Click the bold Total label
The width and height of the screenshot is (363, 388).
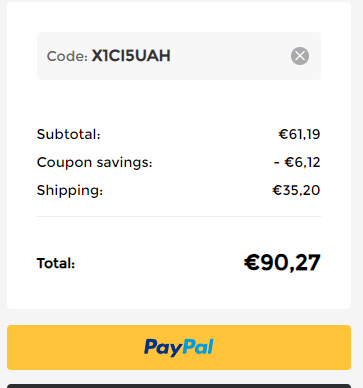(x=56, y=263)
